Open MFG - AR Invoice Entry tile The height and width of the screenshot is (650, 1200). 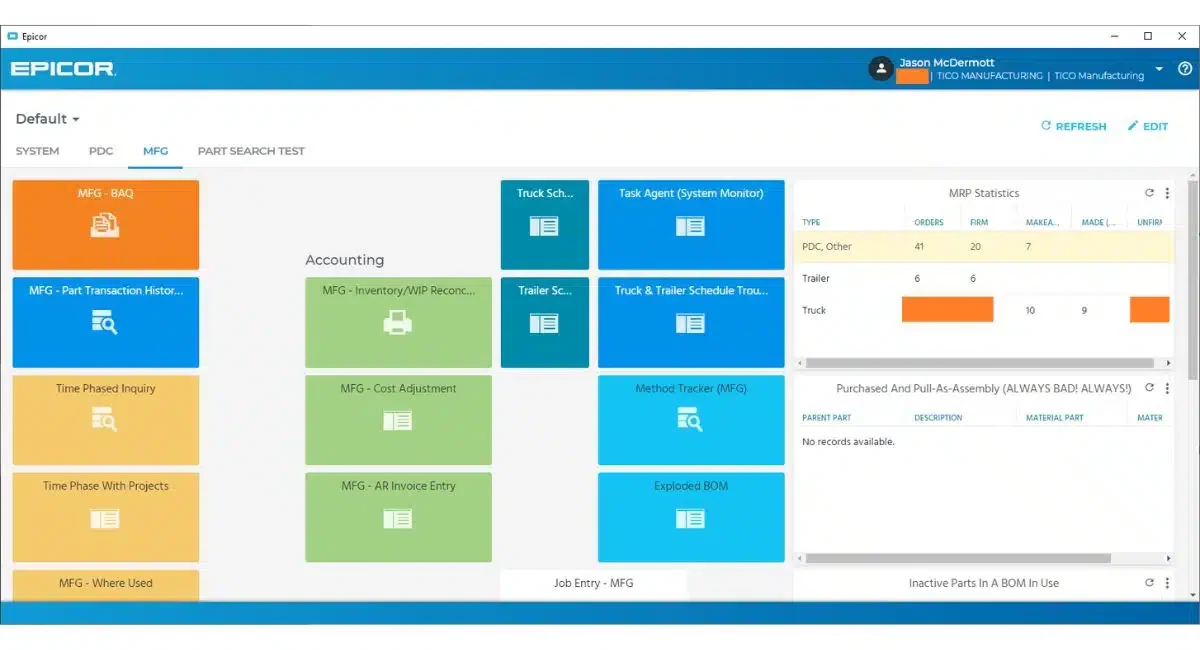click(398, 517)
